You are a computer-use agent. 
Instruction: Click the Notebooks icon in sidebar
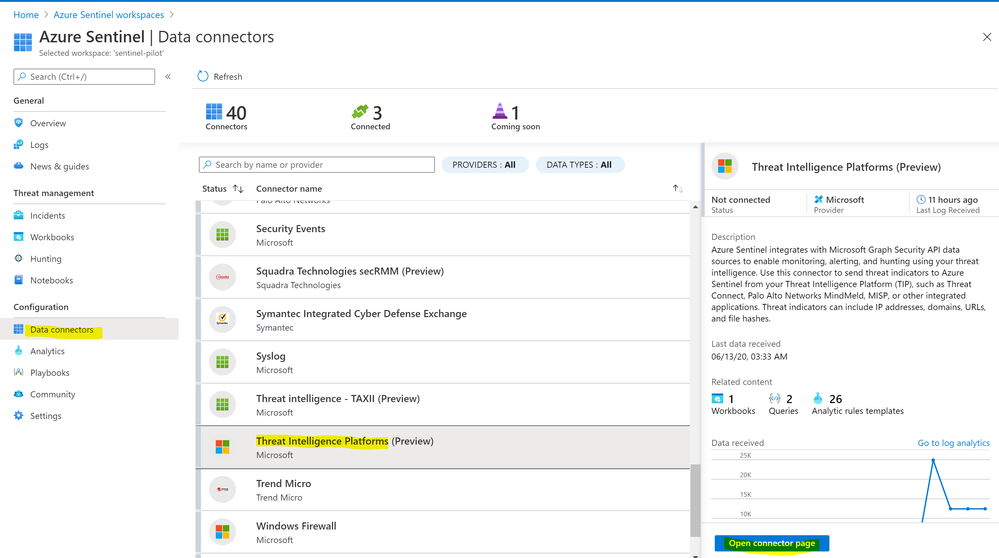(x=18, y=280)
